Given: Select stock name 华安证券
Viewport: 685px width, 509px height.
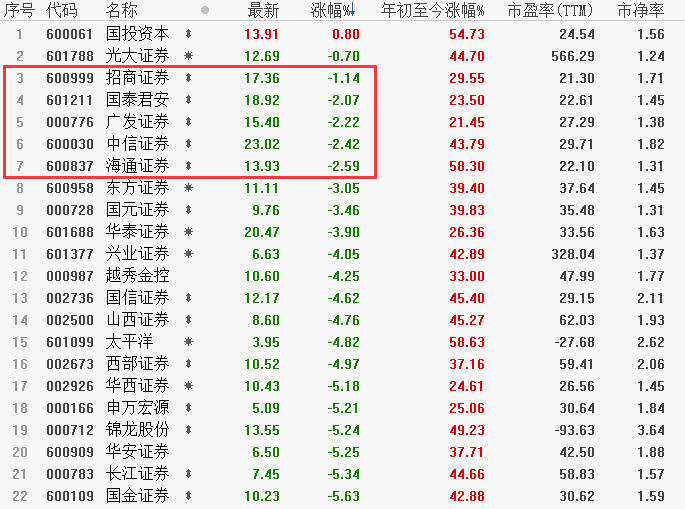Looking at the screenshot, I should (137, 452).
